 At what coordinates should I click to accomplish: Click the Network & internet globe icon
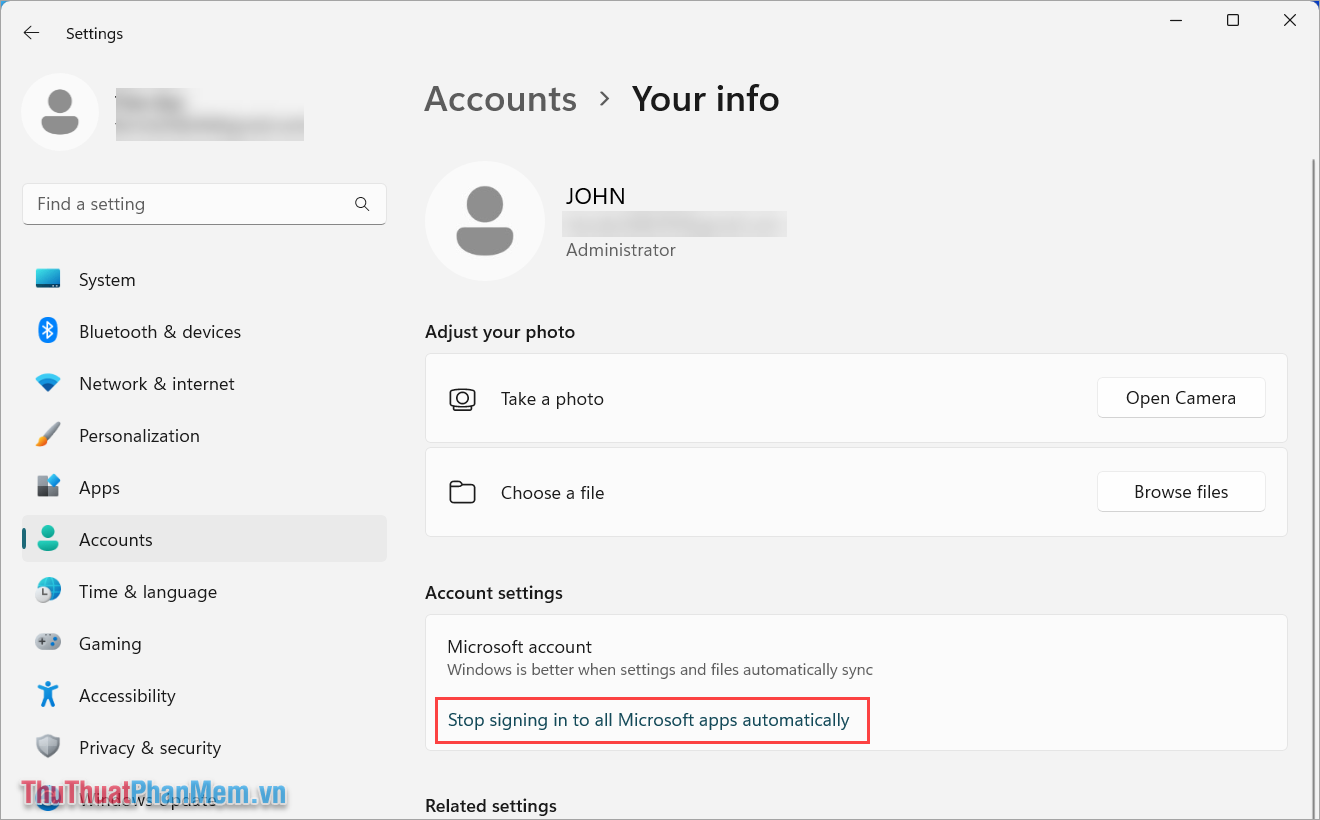(47, 383)
